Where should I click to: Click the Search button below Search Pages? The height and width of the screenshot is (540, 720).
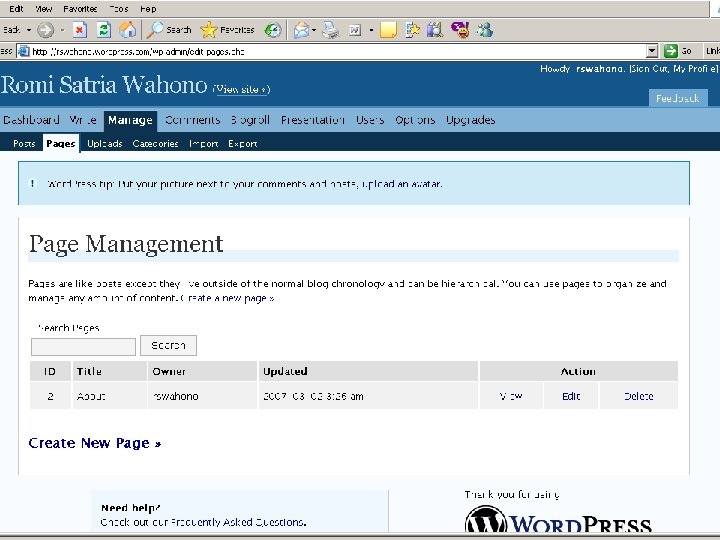[168, 345]
